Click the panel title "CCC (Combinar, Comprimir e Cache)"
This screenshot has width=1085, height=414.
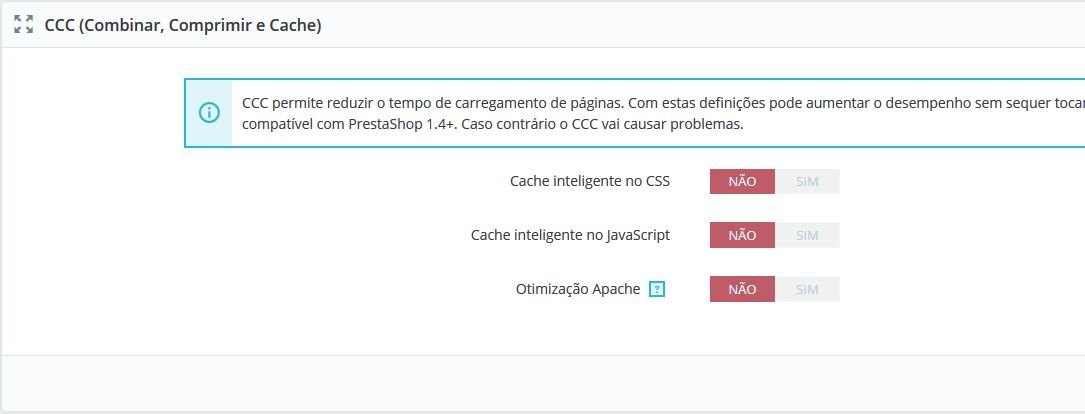click(x=183, y=25)
